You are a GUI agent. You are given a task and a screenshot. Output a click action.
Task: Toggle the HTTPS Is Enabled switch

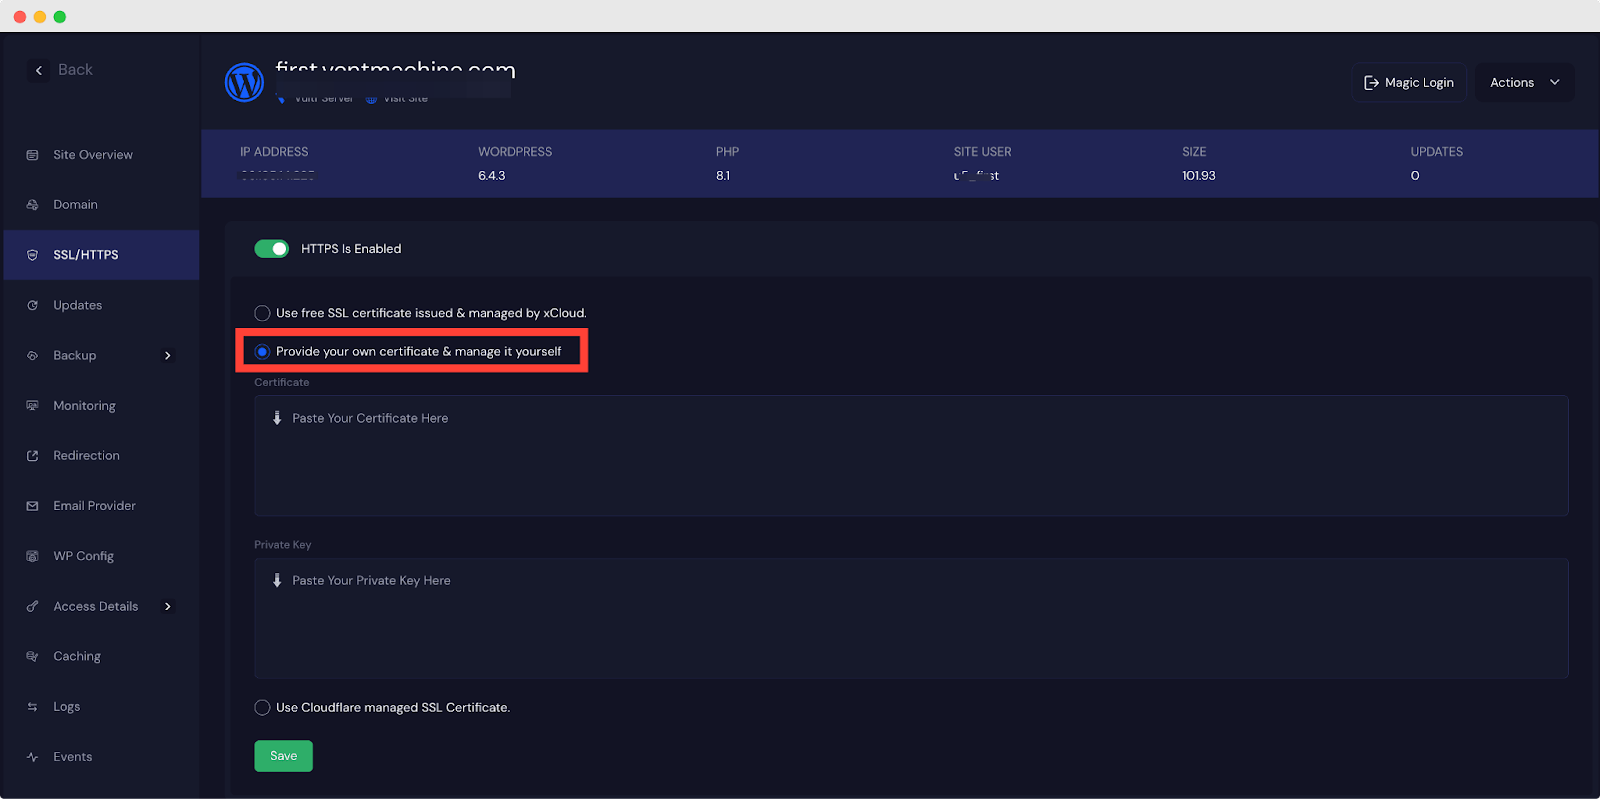271,249
